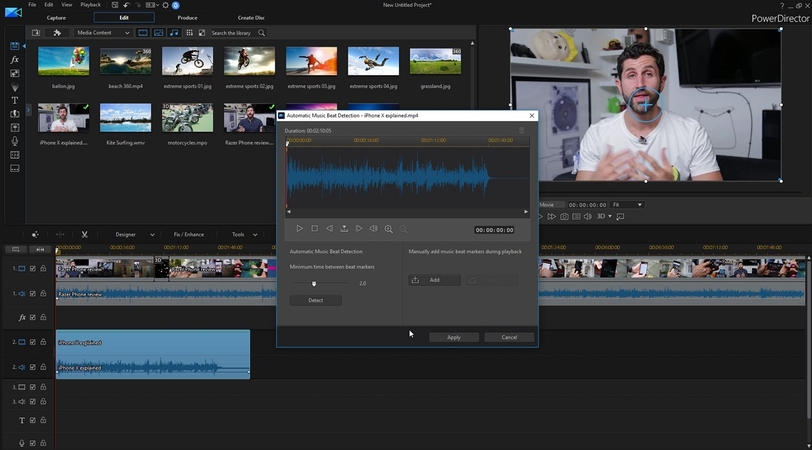
Task: Click the Fix / Enhance button
Action: point(188,235)
